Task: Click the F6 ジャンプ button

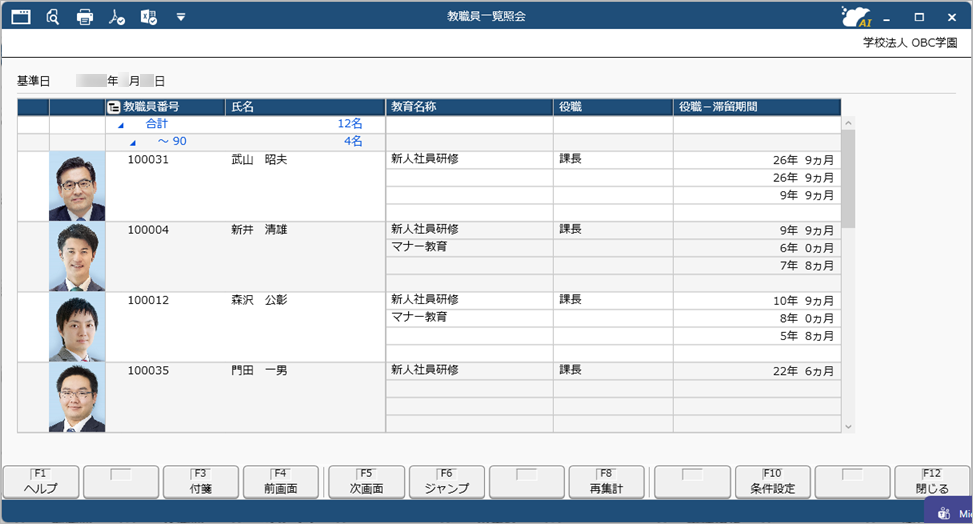Action: point(447,482)
